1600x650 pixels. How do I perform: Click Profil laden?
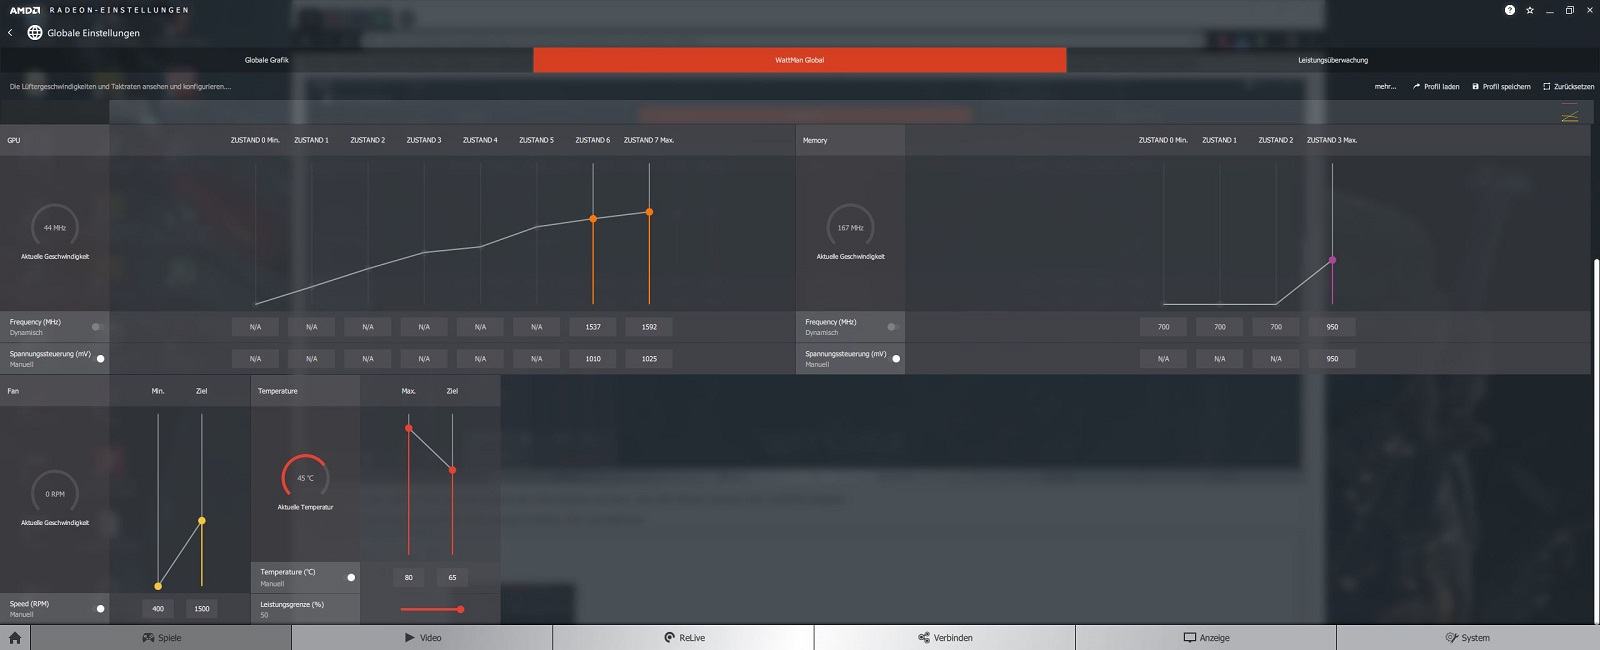[x=1436, y=87]
